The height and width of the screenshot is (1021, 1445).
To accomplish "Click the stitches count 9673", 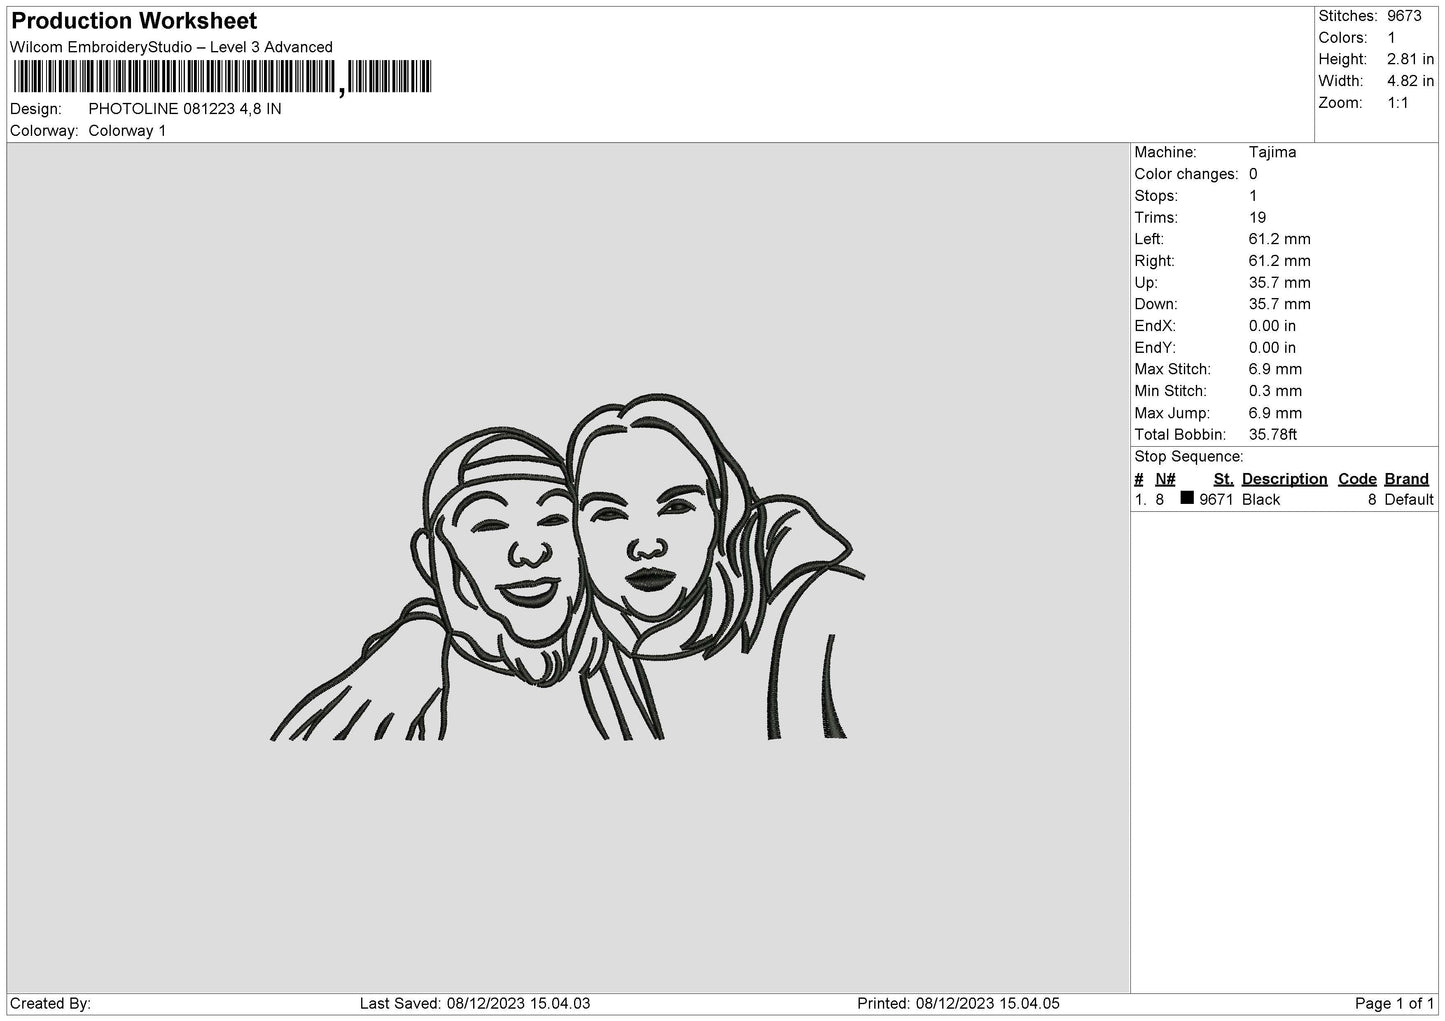I will pos(1404,16).
